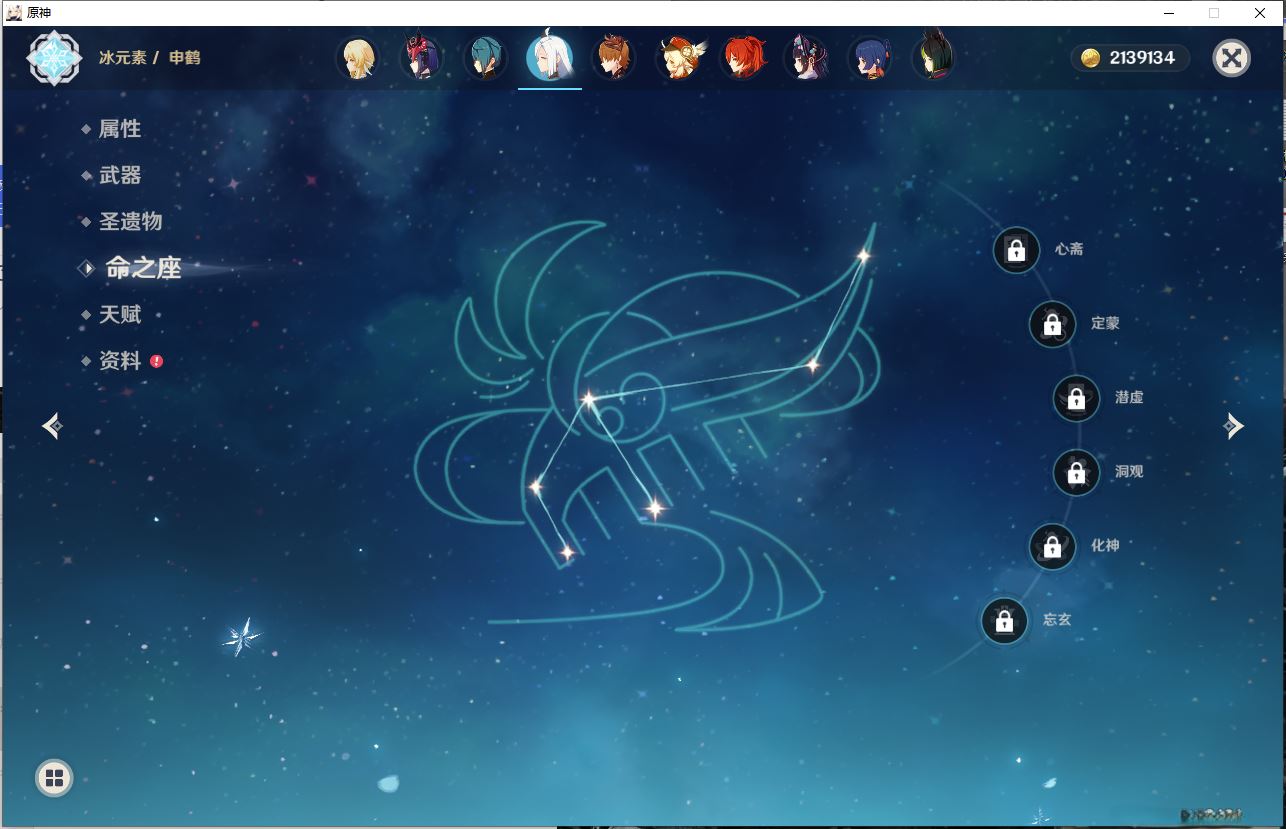Select the blonde Traveler character portrait
This screenshot has width=1286, height=829.
(x=357, y=58)
